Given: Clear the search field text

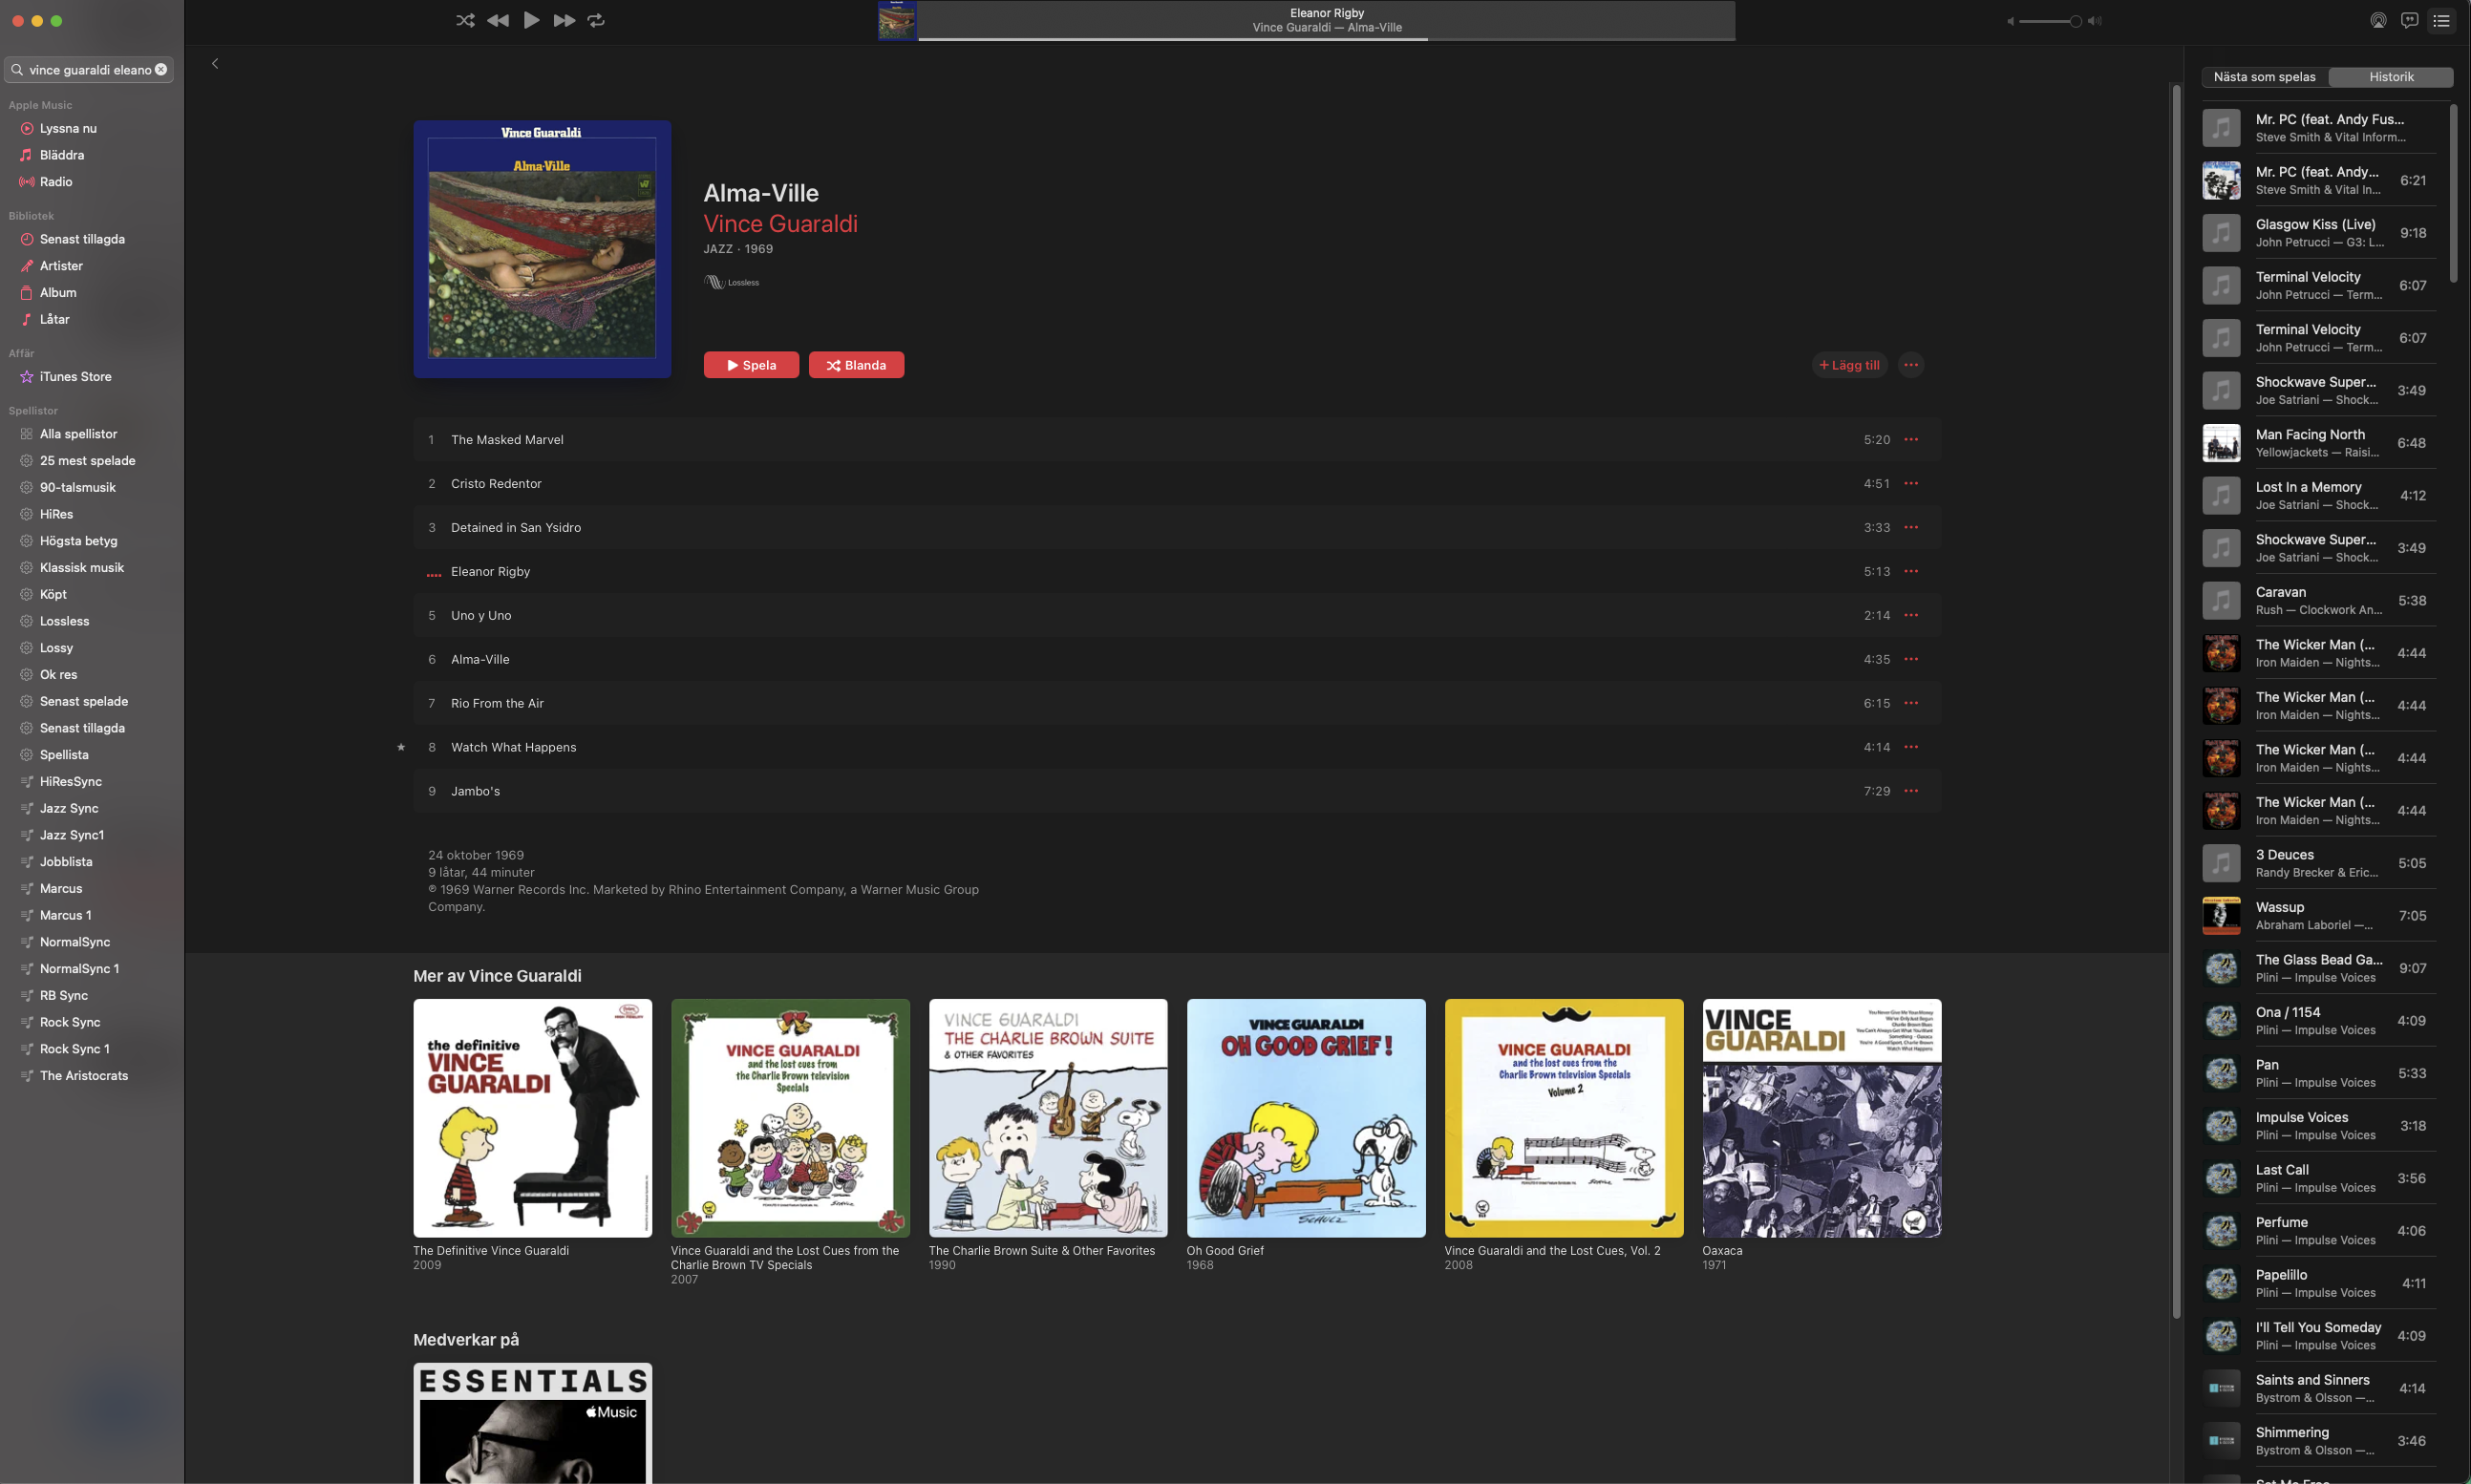Looking at the screenshot, I should click(161, 70).
